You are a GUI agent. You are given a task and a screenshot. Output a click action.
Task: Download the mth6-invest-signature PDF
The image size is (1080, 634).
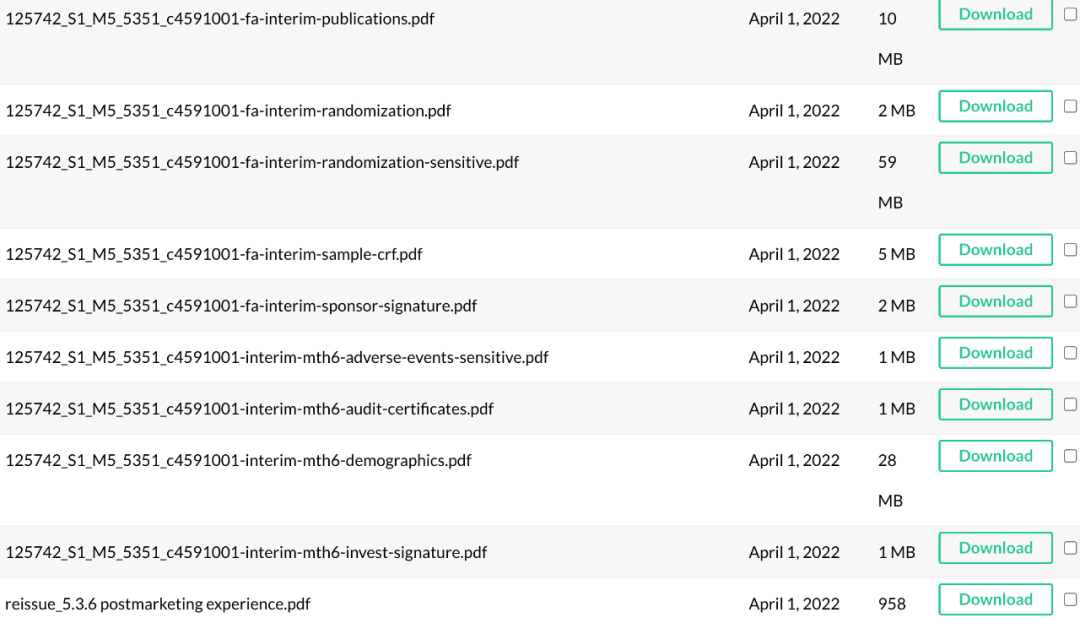[995, 548]
